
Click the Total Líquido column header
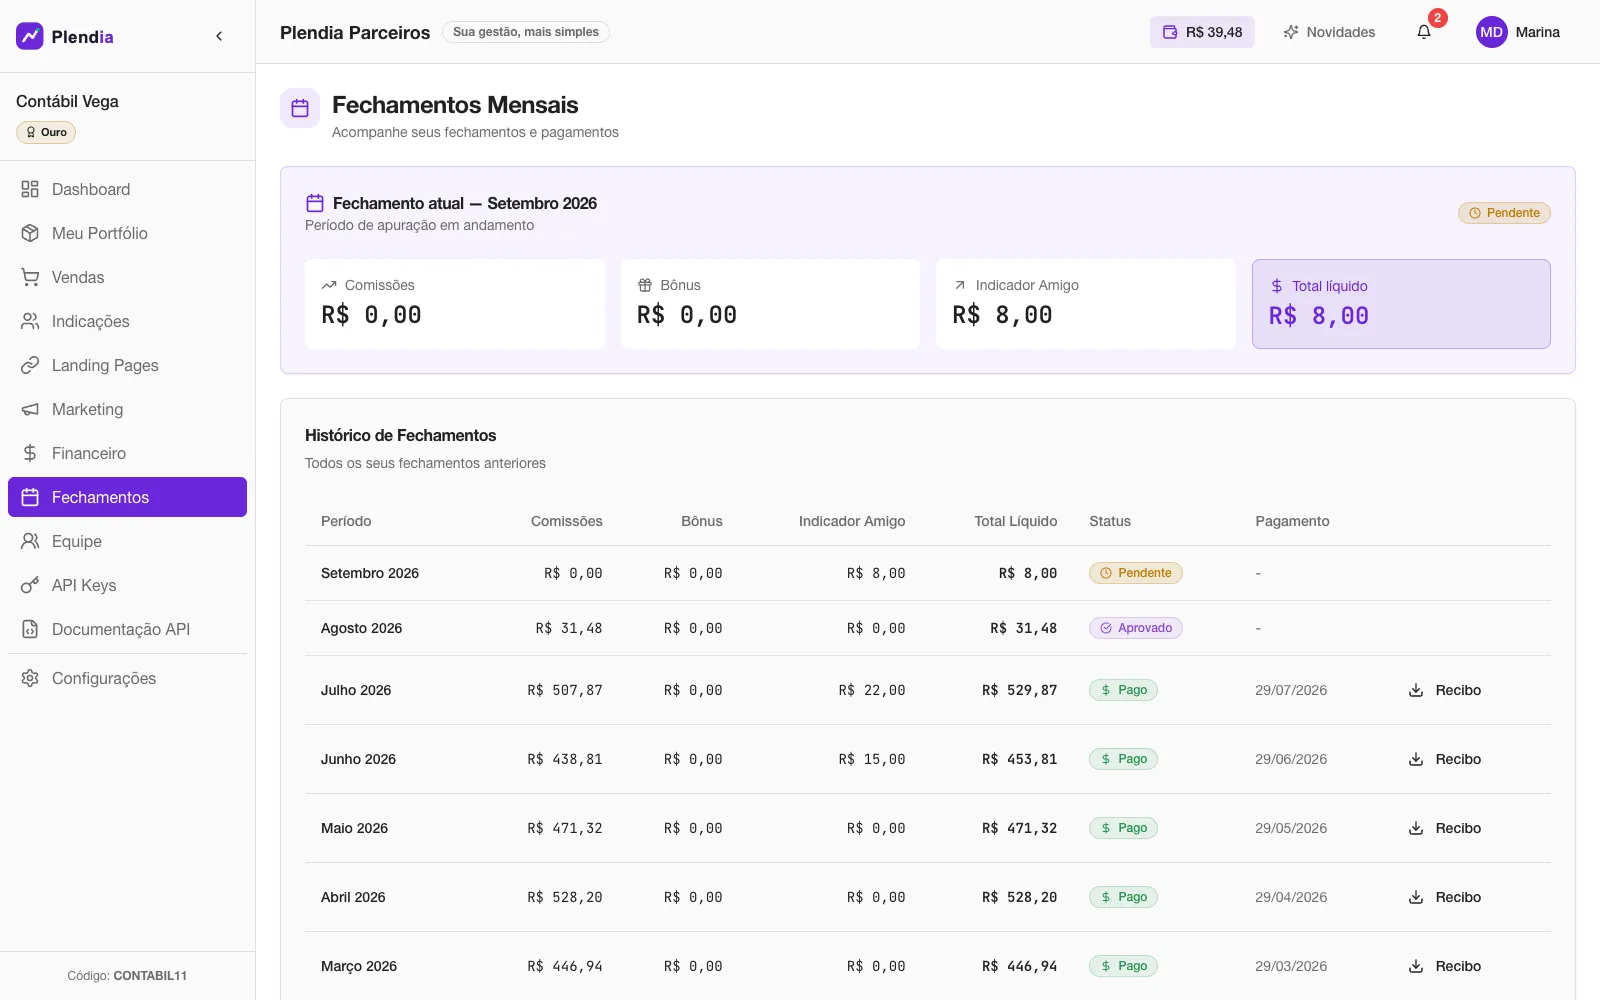point(1016,521)
